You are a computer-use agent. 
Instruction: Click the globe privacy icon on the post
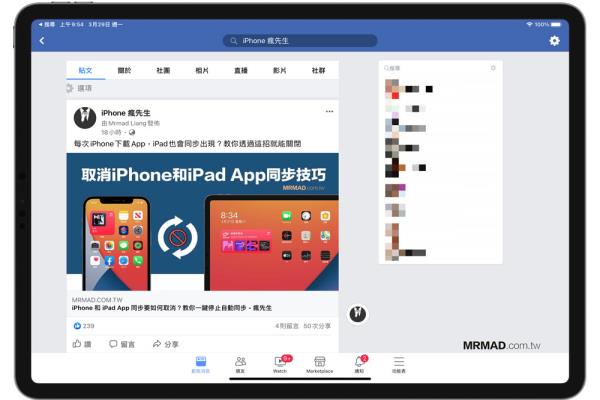point(132,132)
